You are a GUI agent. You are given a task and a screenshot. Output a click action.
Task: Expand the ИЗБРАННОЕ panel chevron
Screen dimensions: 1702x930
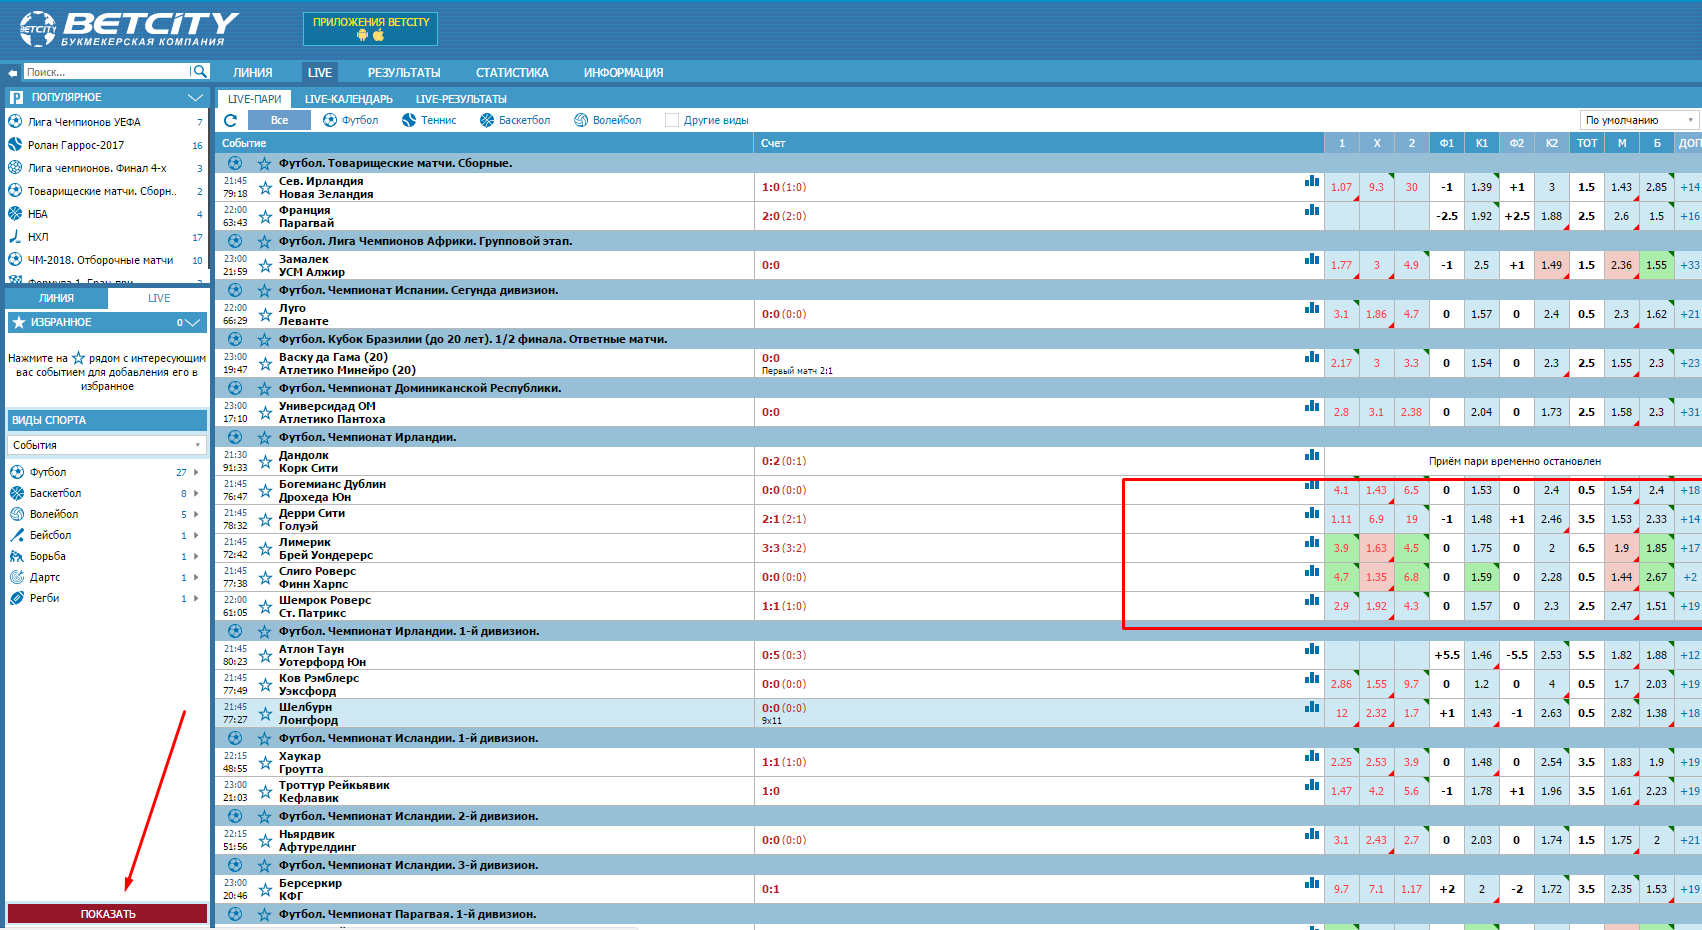pos(193,322)
